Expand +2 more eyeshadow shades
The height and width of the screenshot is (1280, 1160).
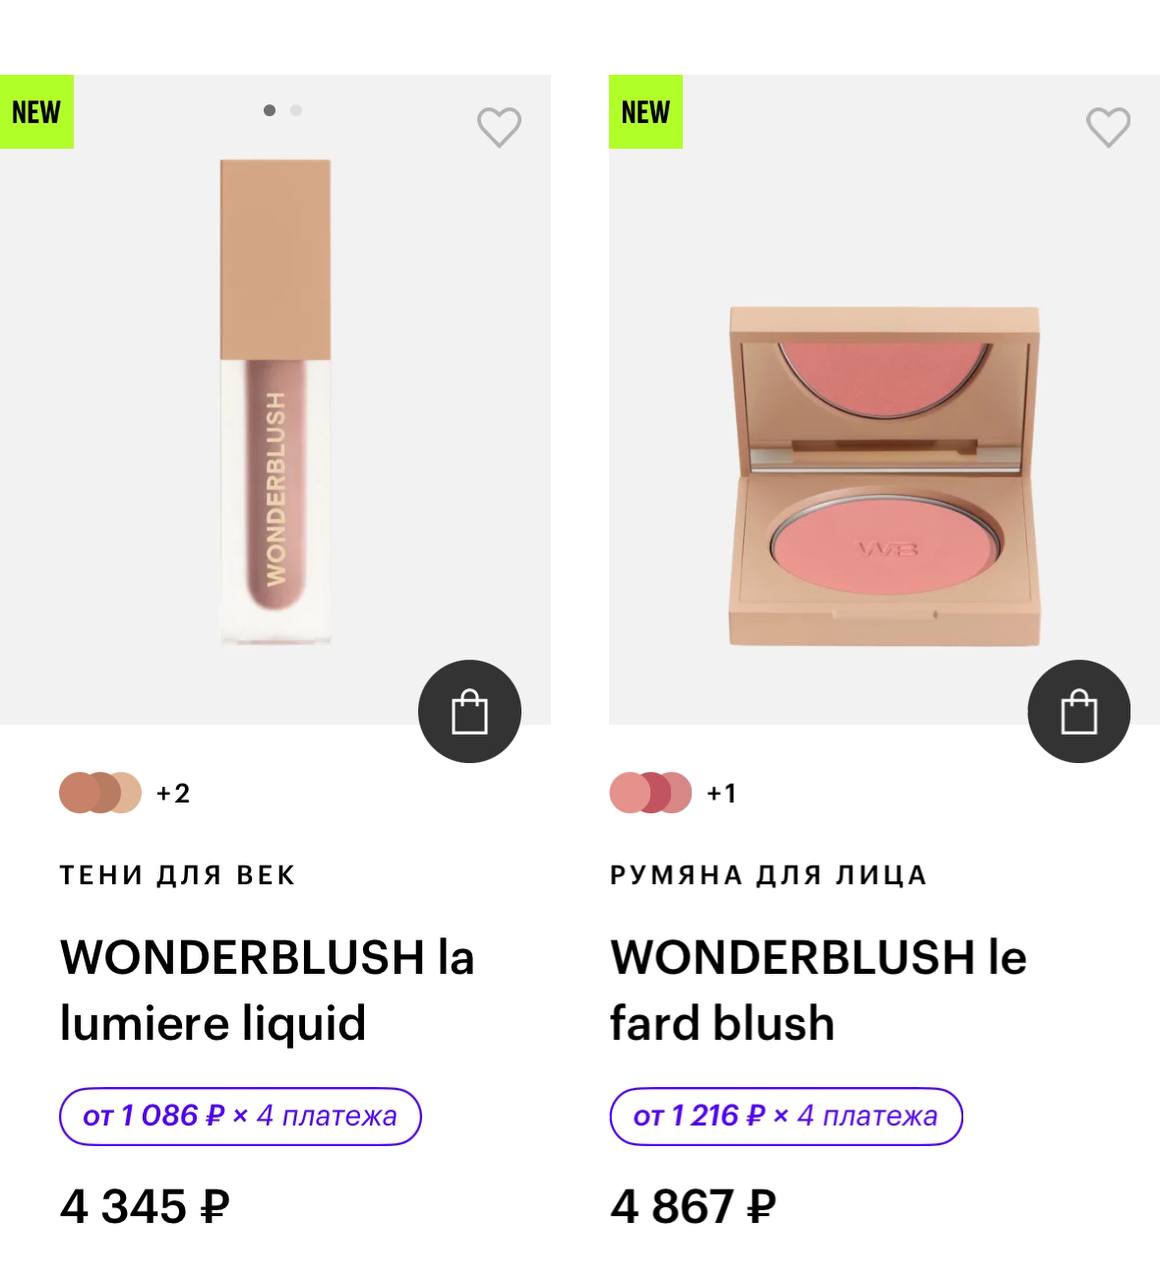(173, 793)
